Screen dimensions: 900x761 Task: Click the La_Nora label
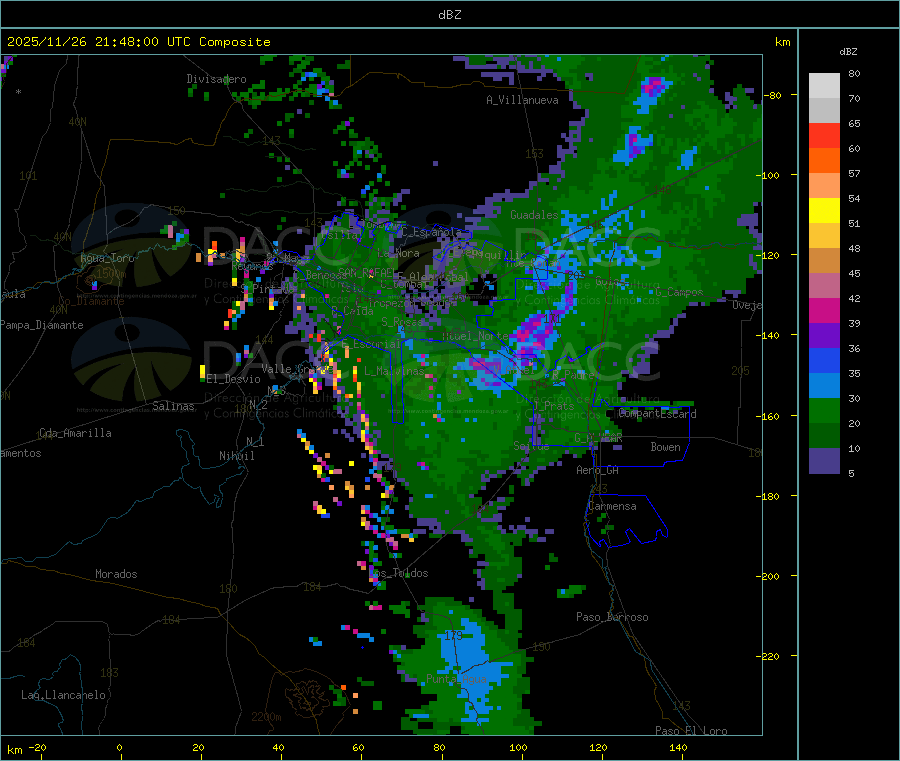[398, 253]
